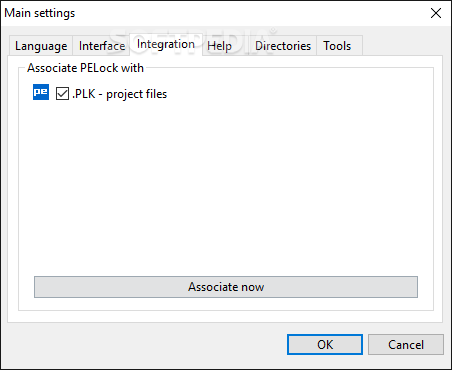
Task: Open the Tools tab
Action: pyautogui.click(x=337, y=46)
